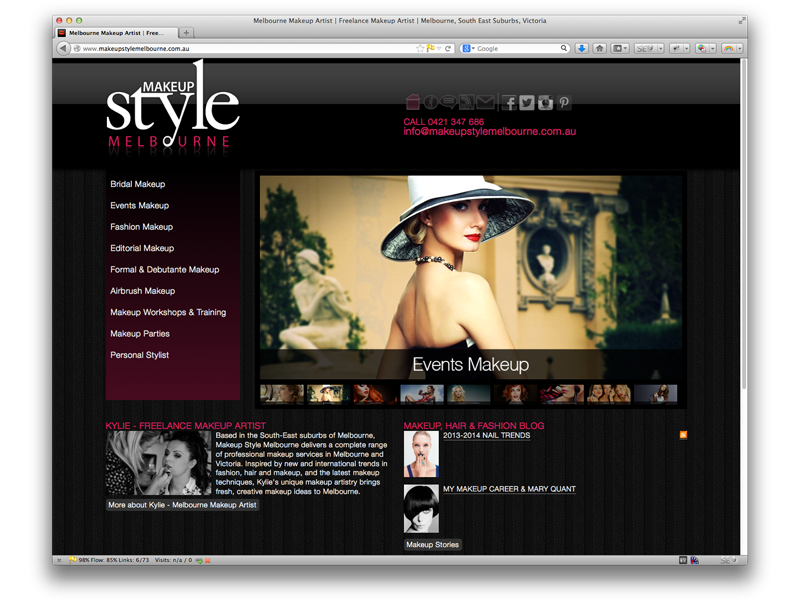Open the Instagram camera social icon
Screen dimensions: 800x600
(545, 103)
